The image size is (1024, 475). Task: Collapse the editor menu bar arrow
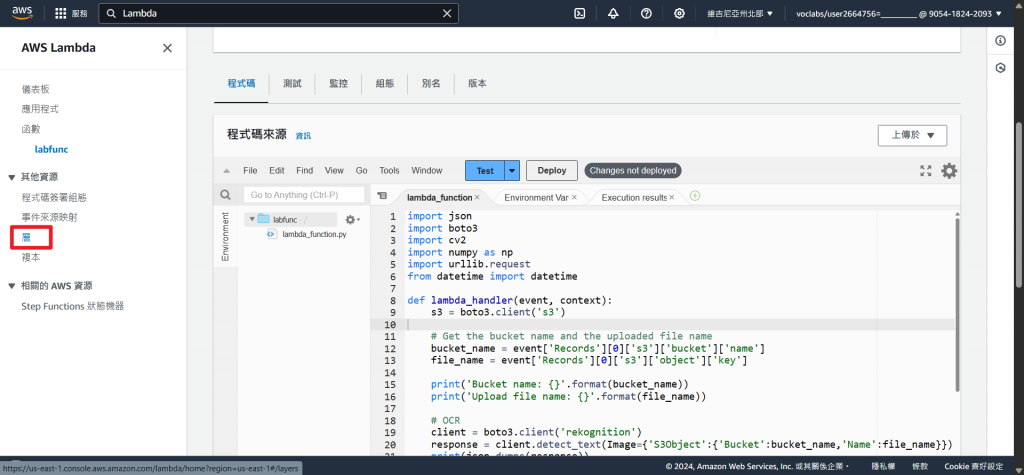point(227,171)
